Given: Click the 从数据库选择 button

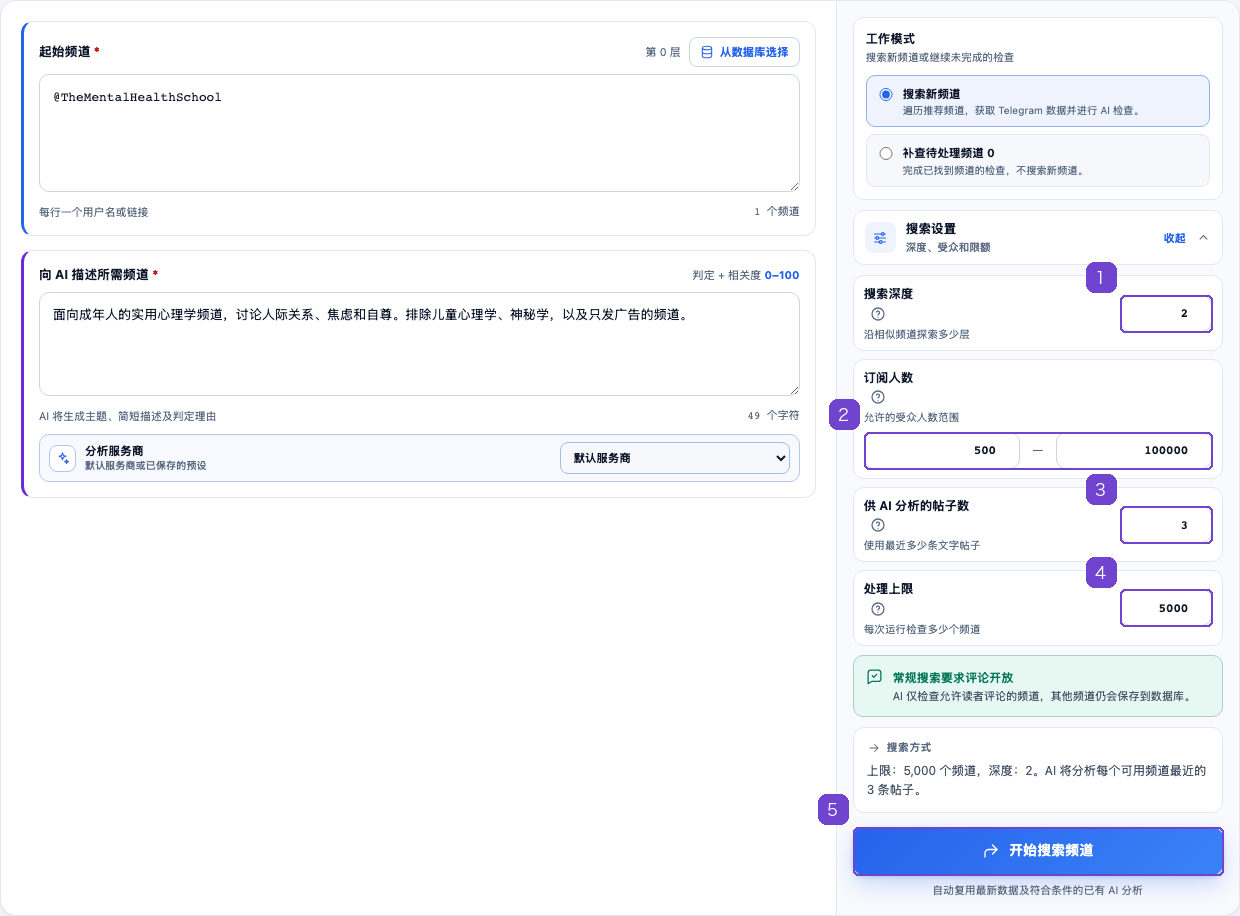Looking at the screenshot, I should click(744, 52).
